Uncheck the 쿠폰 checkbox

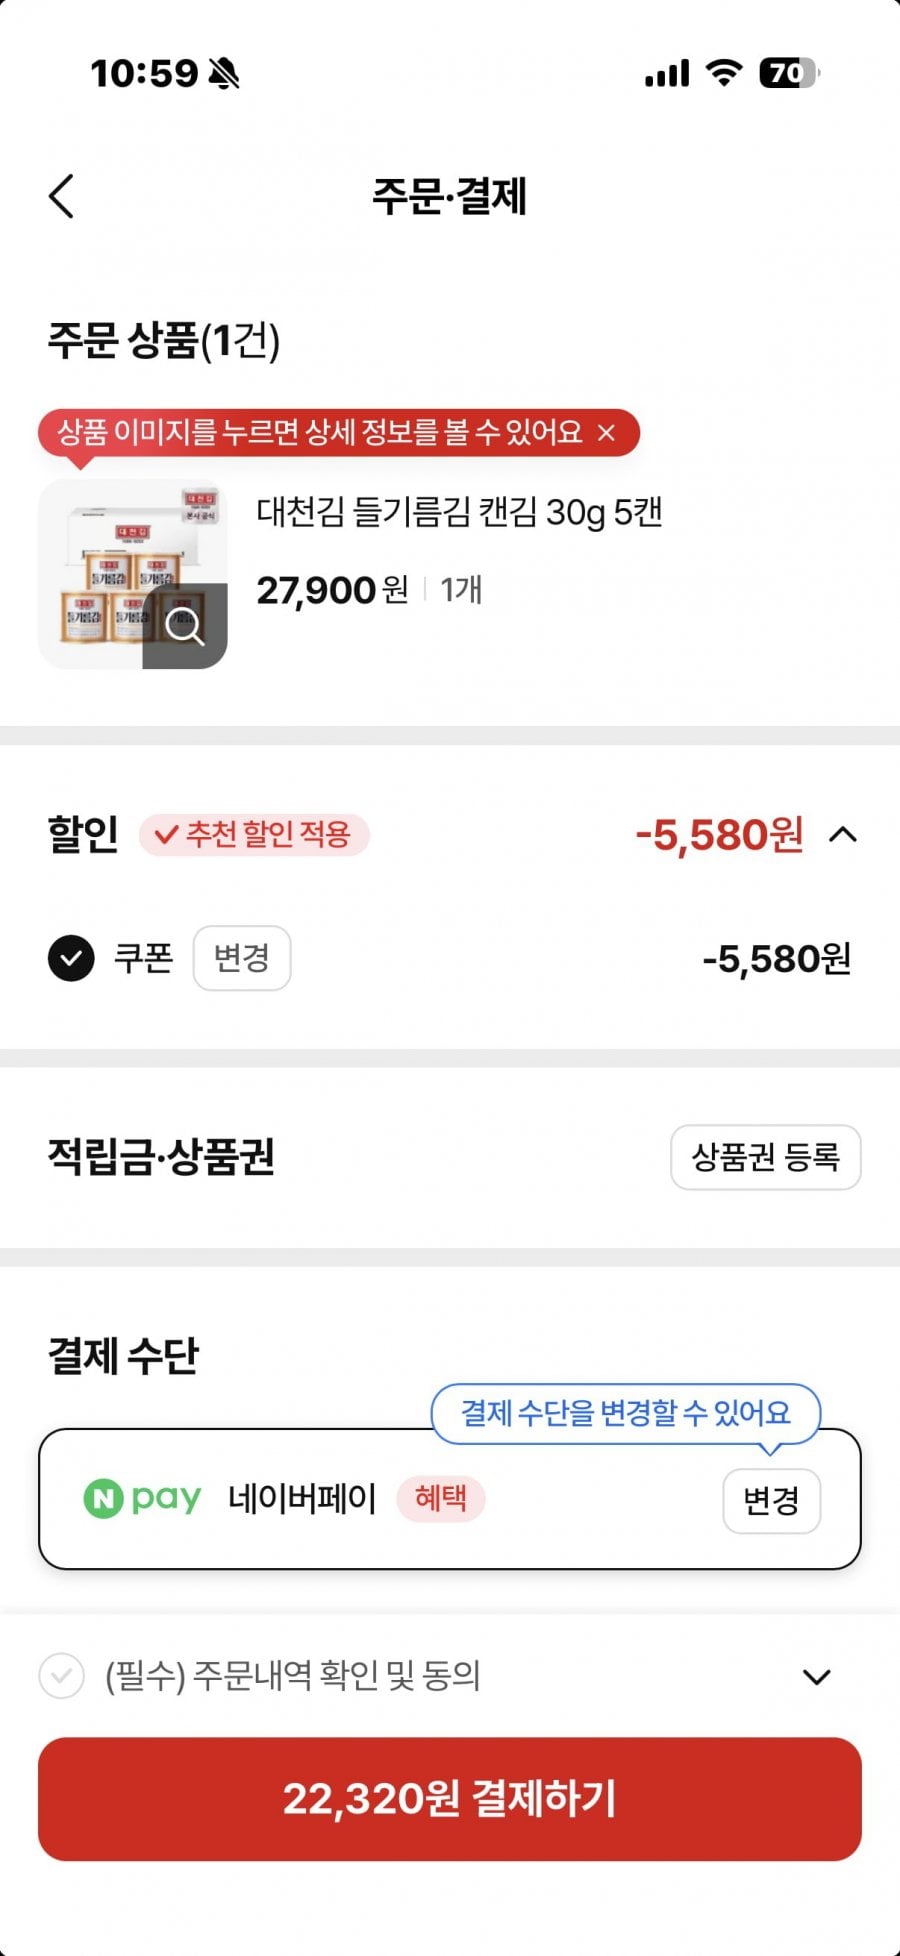71,958
